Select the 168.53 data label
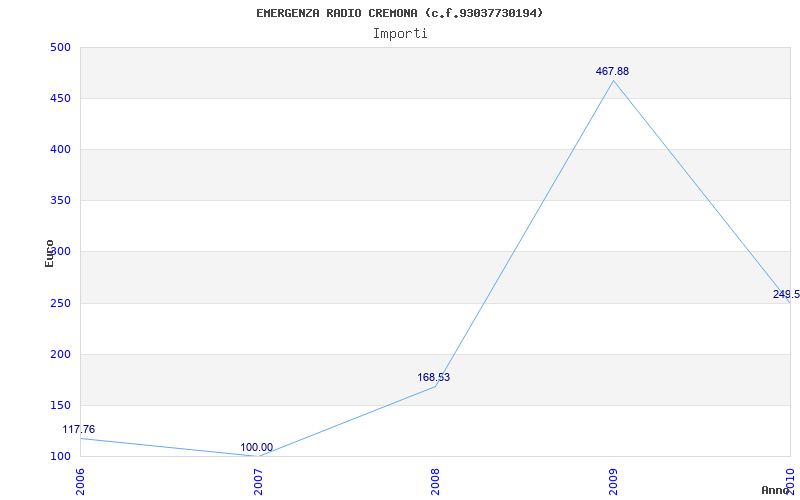This screenshot has height=500, width=800. (434, 378)
